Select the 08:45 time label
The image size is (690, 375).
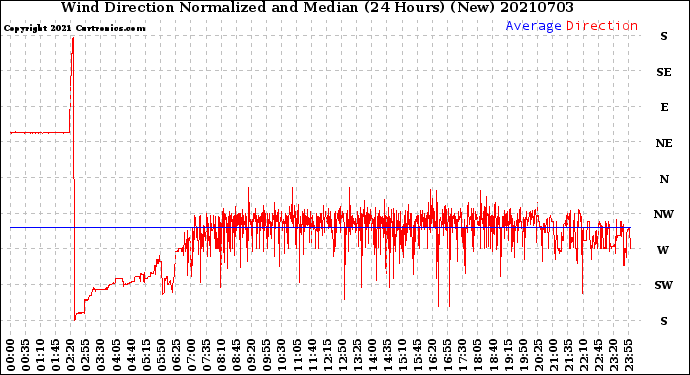pos(236,356)
